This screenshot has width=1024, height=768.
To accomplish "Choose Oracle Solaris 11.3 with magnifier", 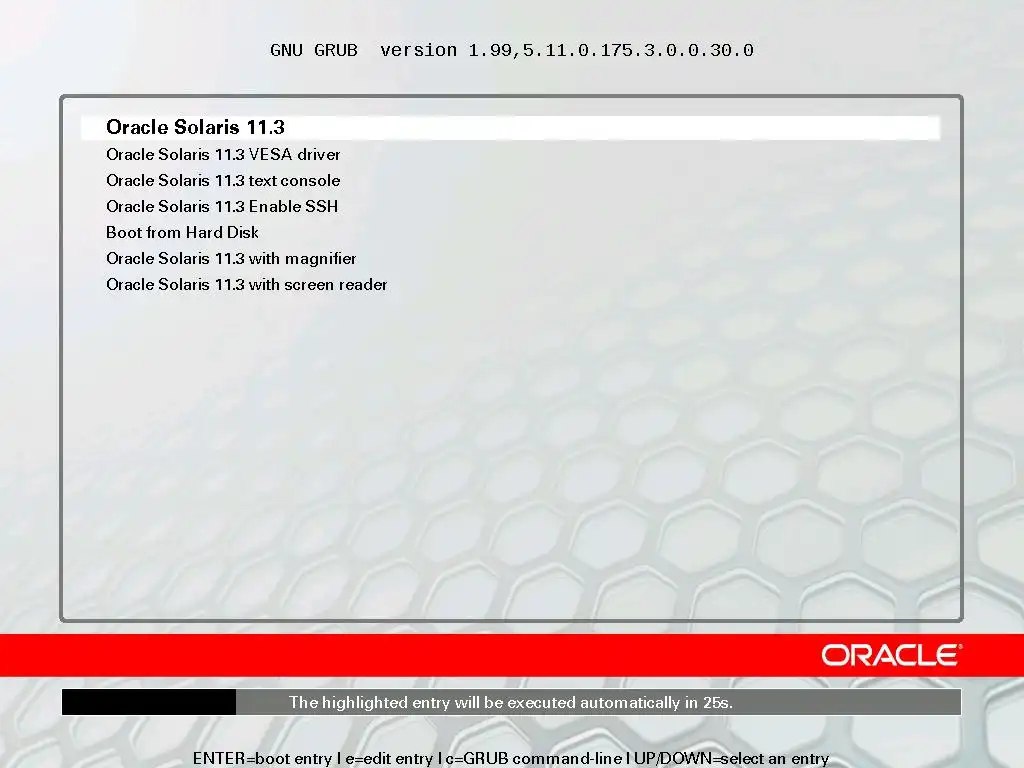I will (x=231, y=259).
